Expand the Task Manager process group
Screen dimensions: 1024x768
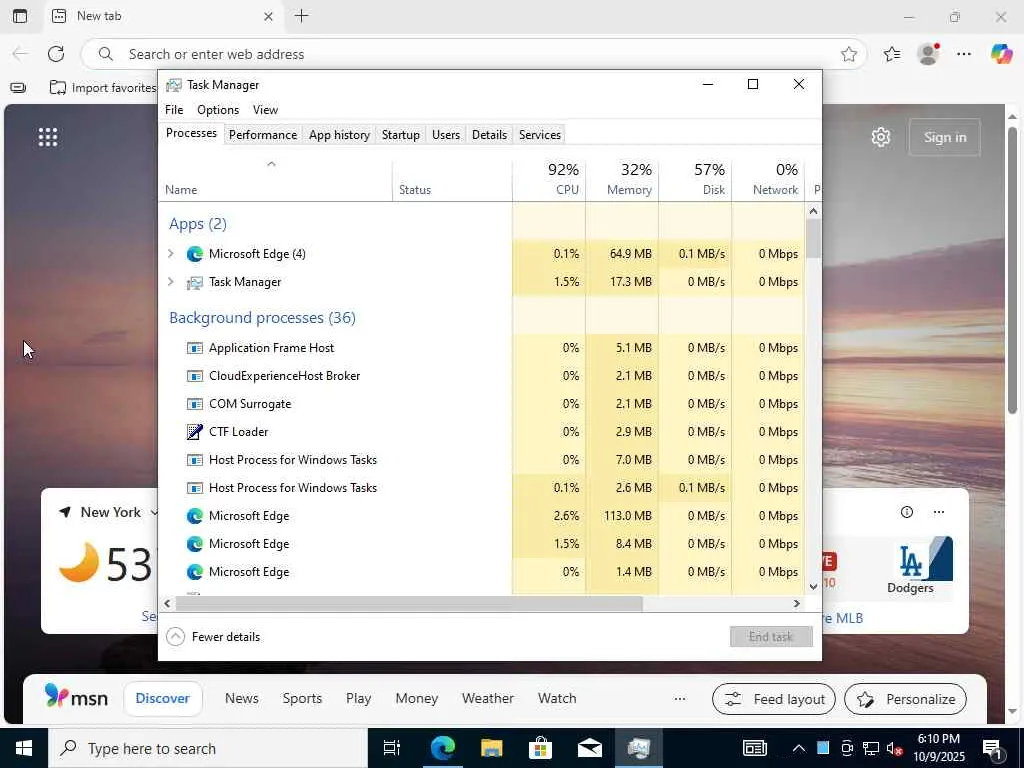point(171,281)
